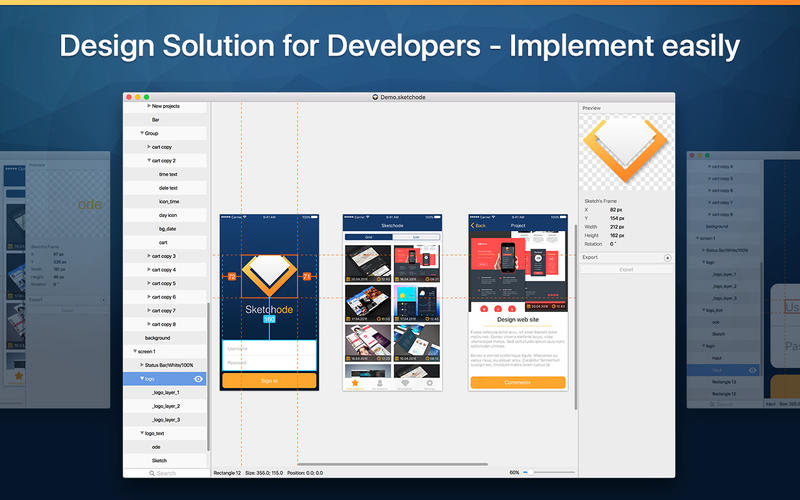Click the gear icon in gallery mockup tab bar
The width and height of the screenshot is (800, 500).
430,382
